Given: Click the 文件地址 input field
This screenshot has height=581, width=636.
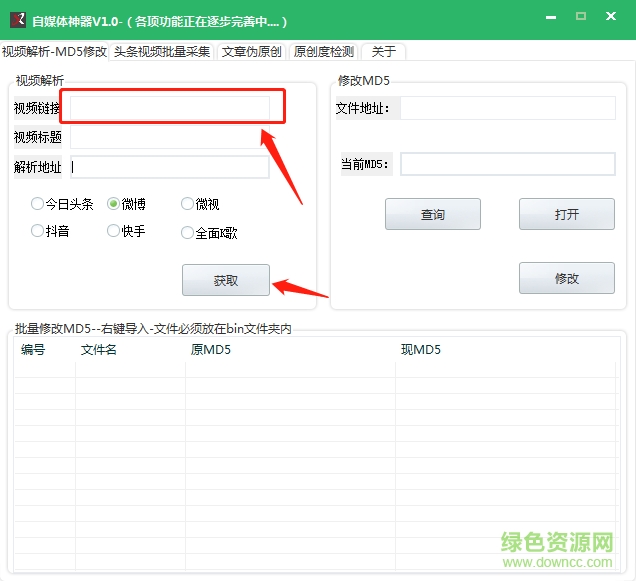Looking at the screenshot, I should [x=507, y=108].
